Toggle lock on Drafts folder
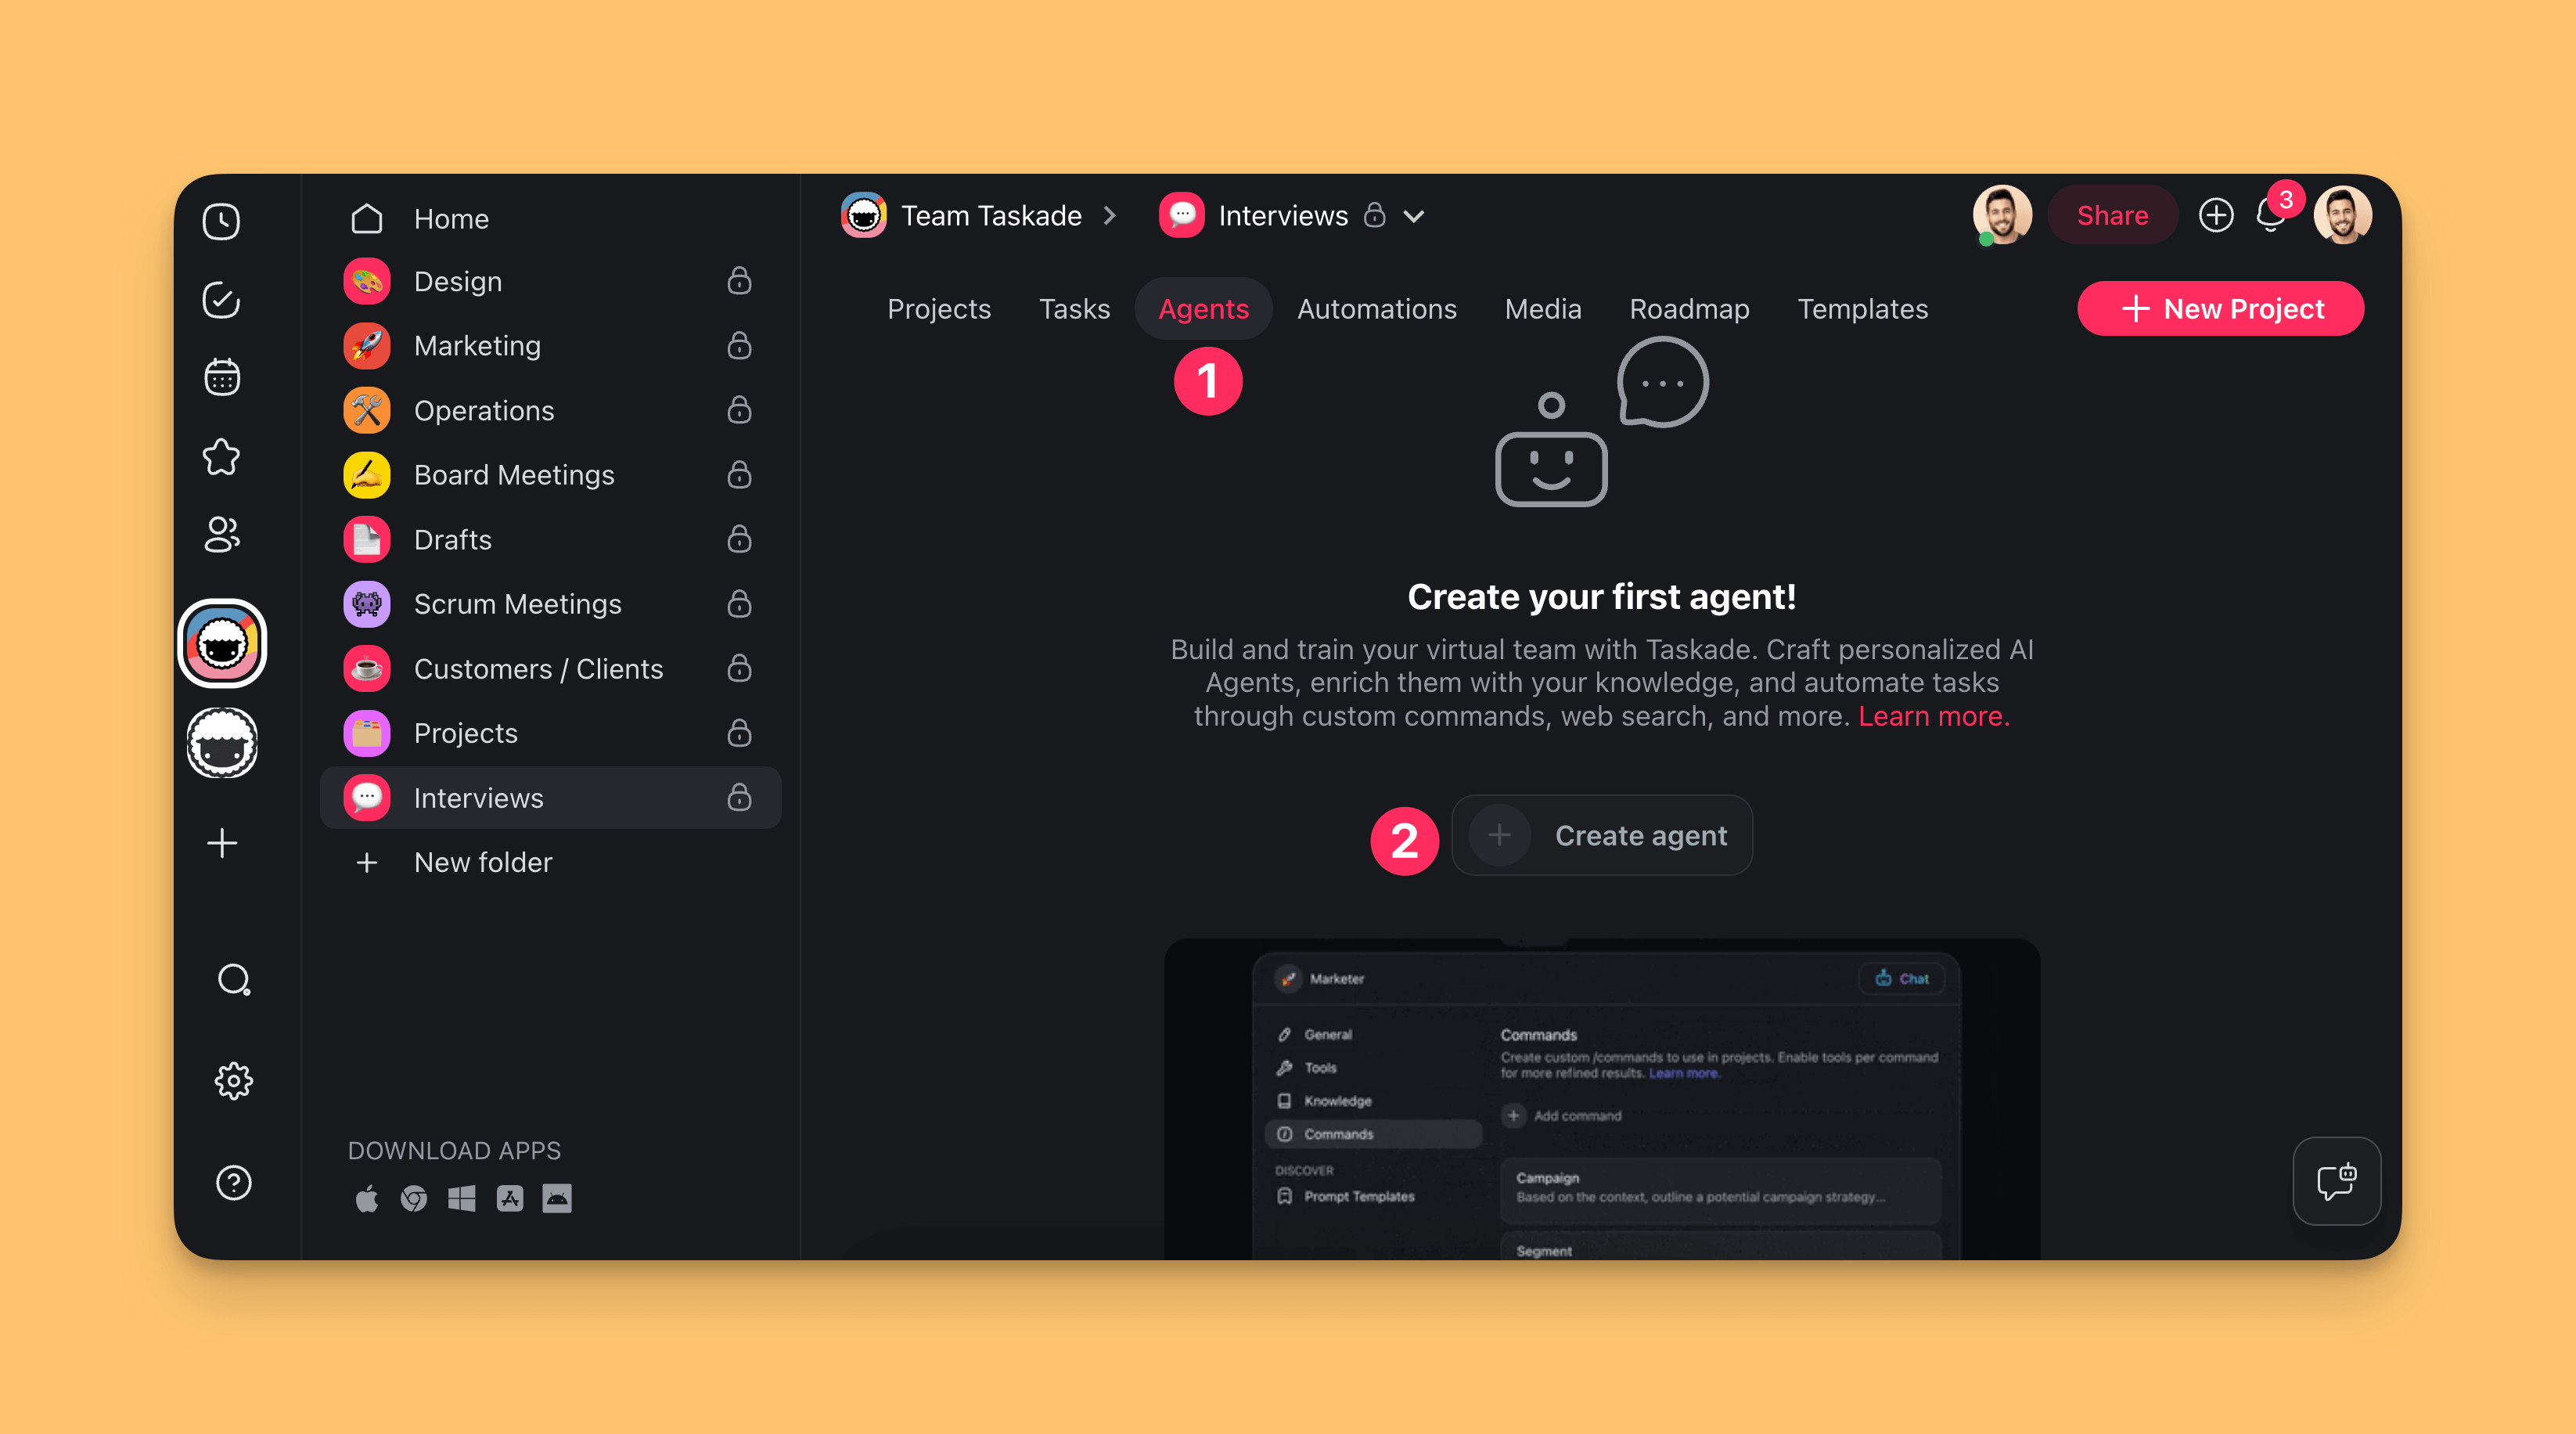The image size is (2576, 1434). [x=739, y=540]
